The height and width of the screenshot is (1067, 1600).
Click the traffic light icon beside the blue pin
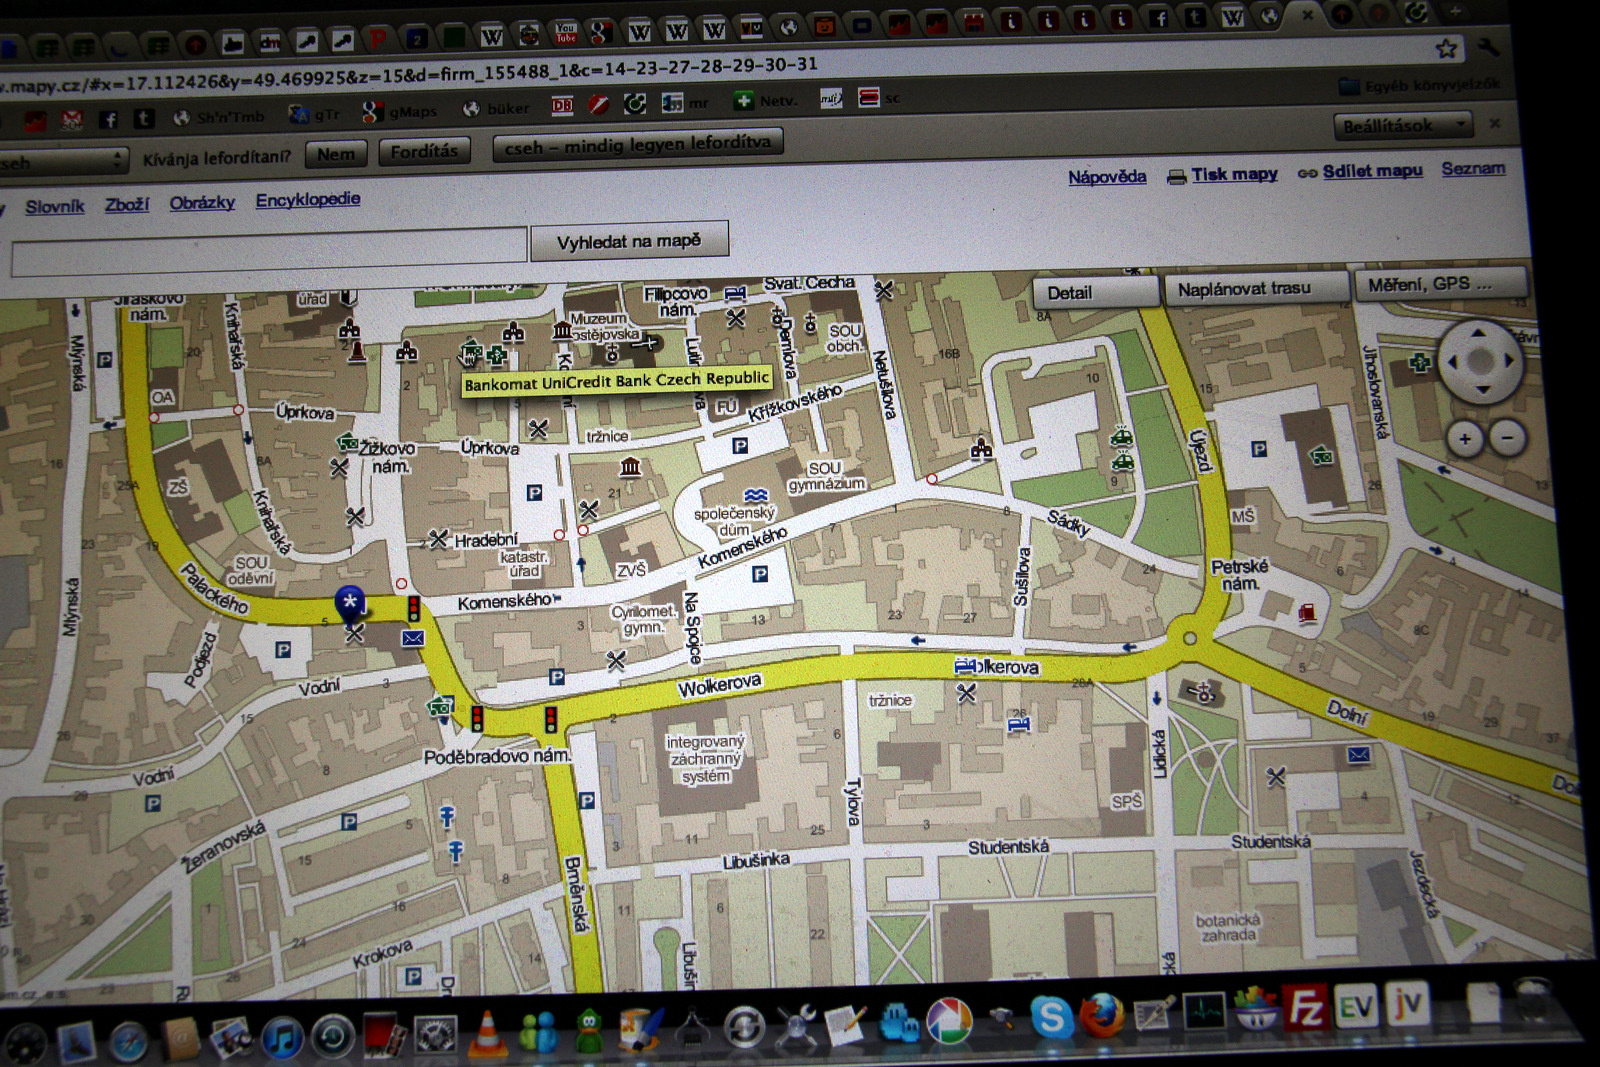pyautogui.click(x=413, y=607)
